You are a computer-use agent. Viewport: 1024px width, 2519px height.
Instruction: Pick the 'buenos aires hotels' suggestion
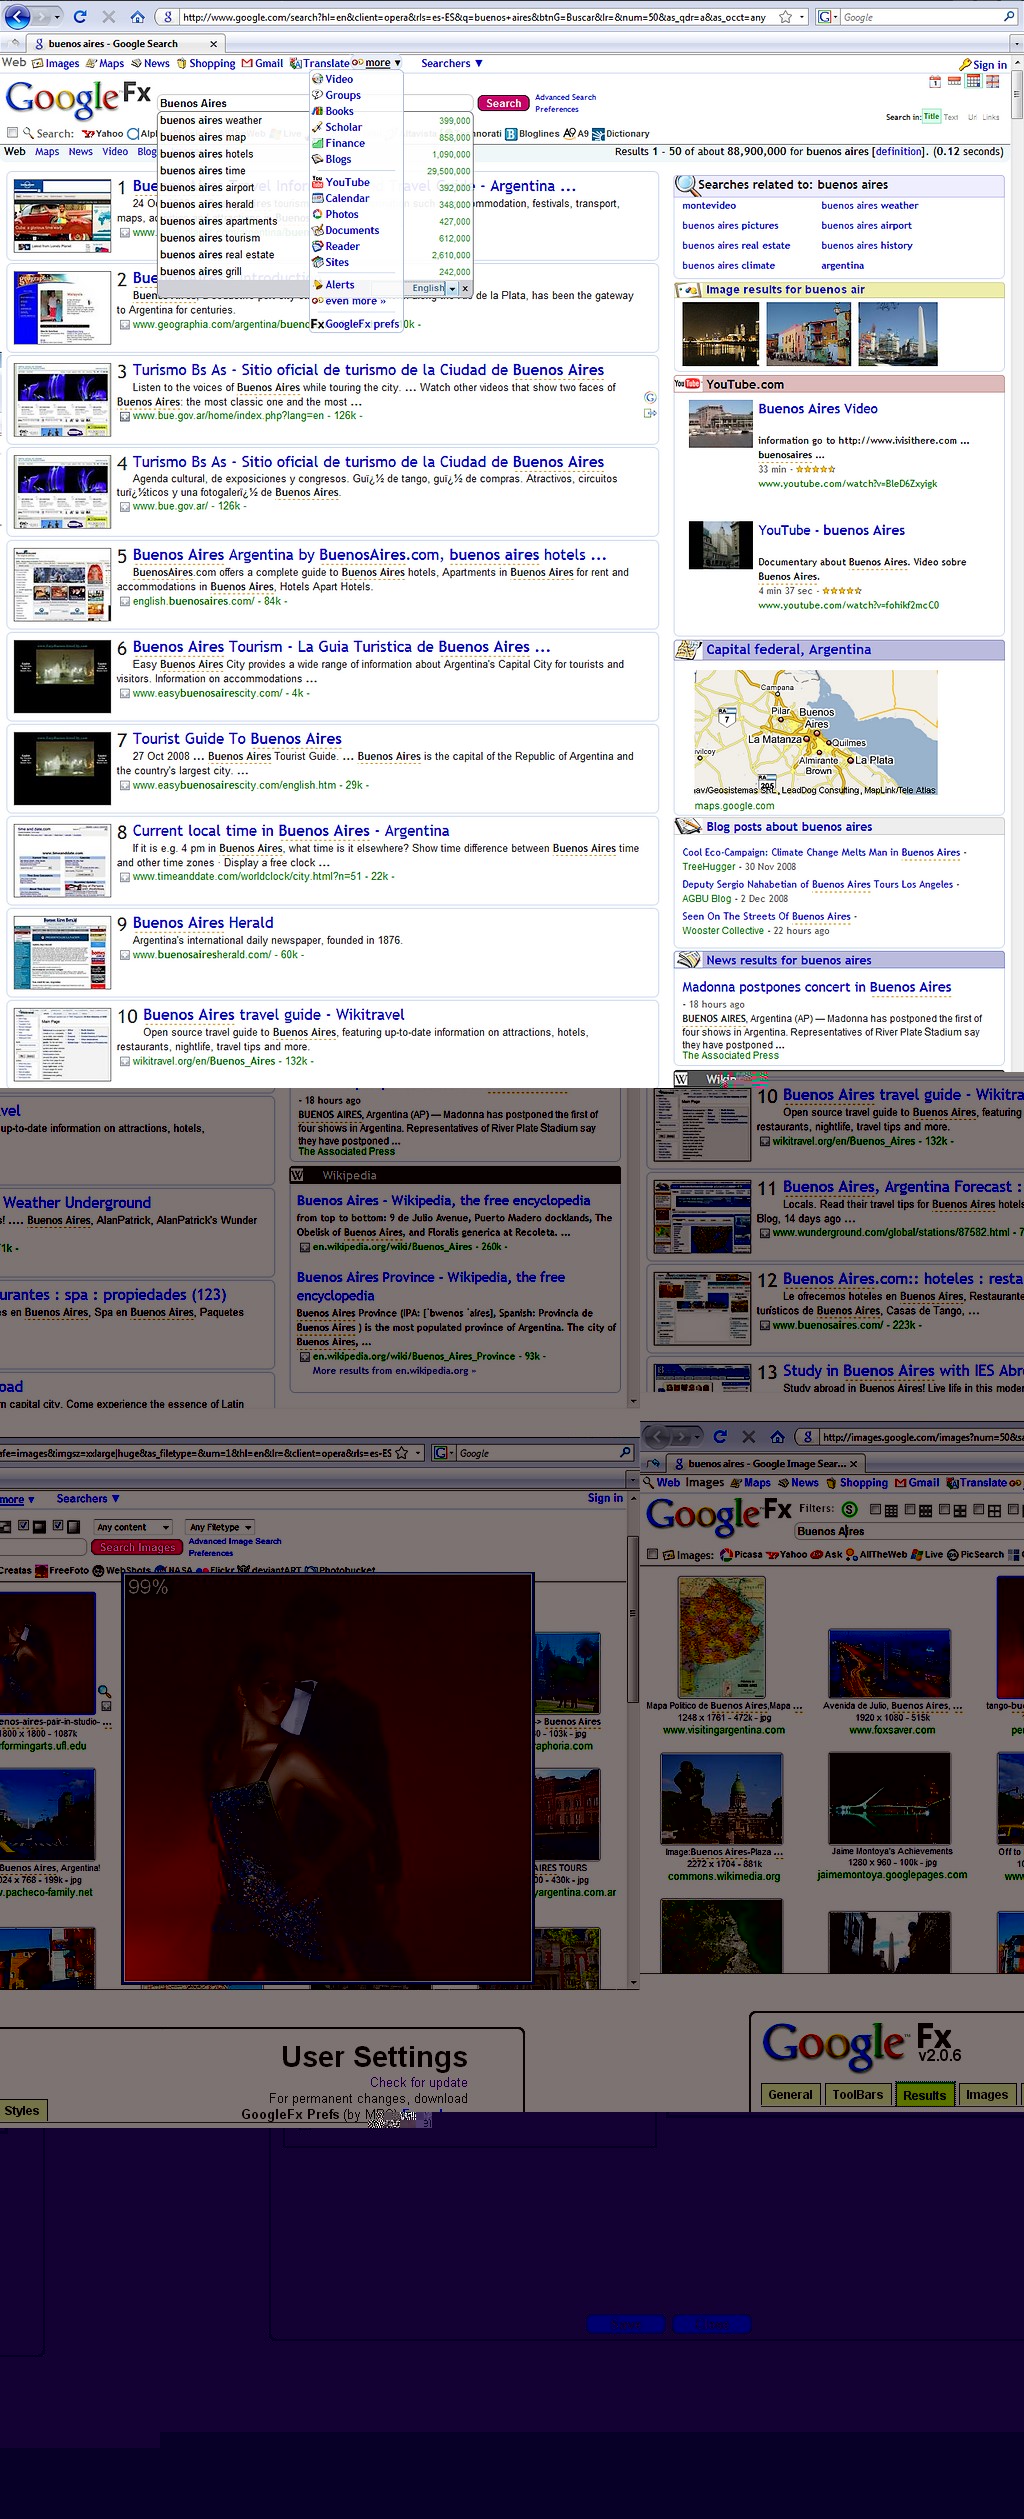coord(207,154)
